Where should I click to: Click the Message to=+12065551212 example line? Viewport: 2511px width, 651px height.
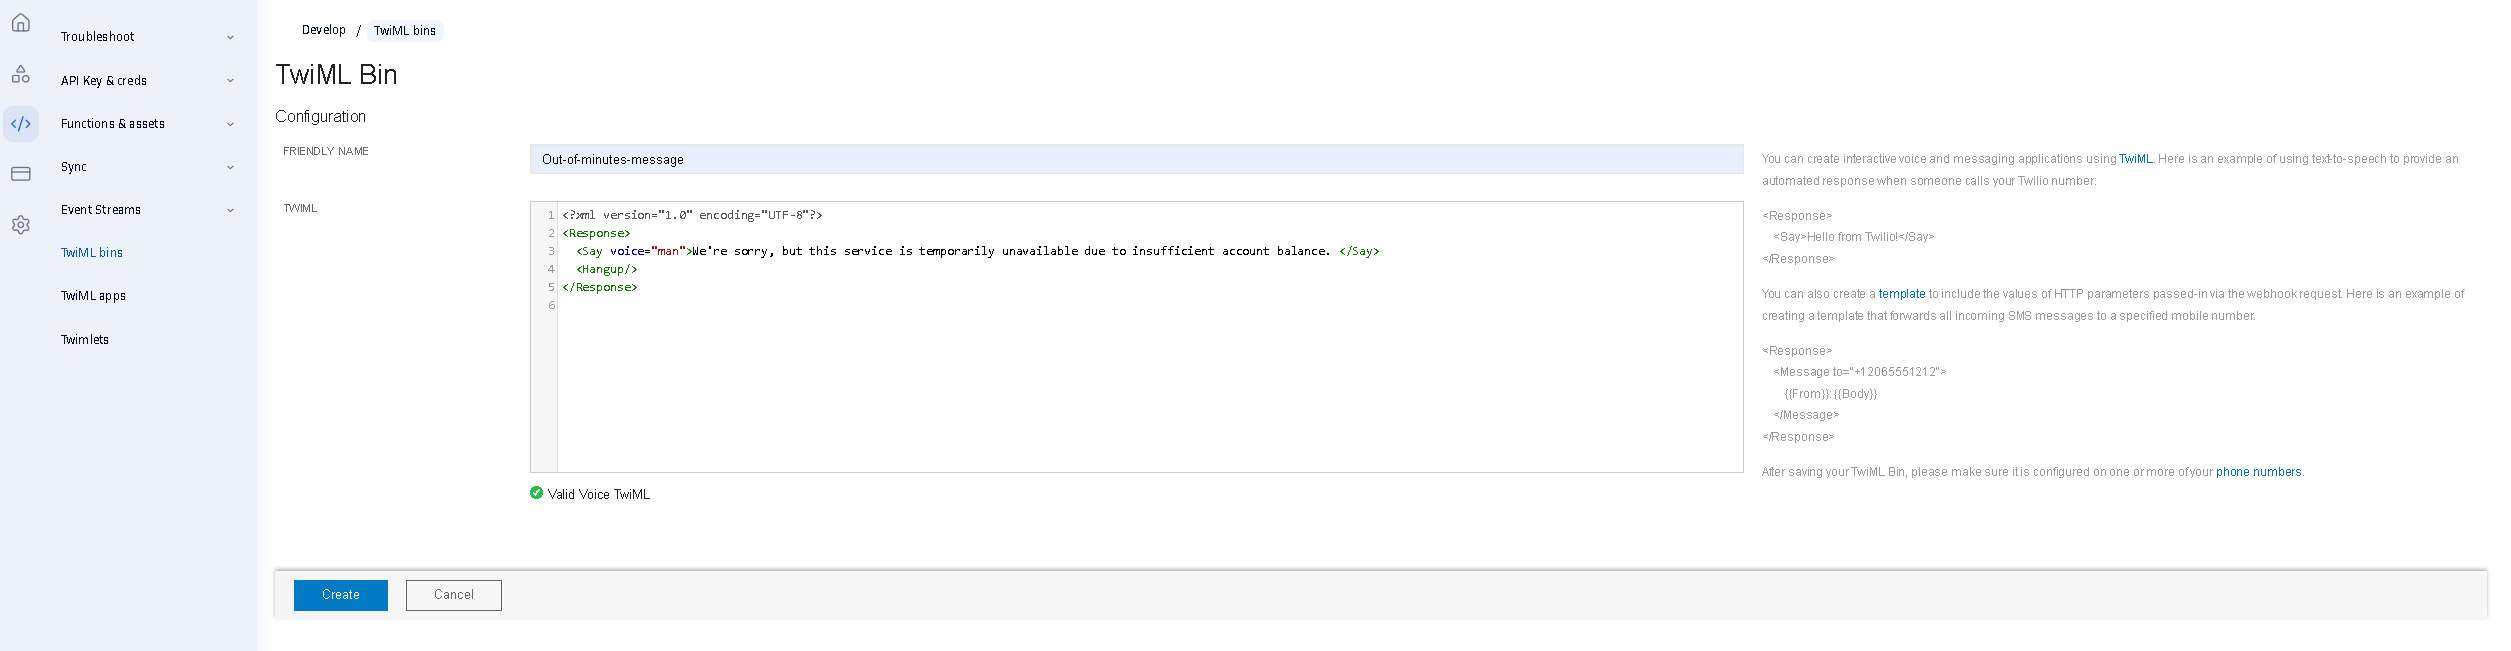click(x=1860, y=372)
